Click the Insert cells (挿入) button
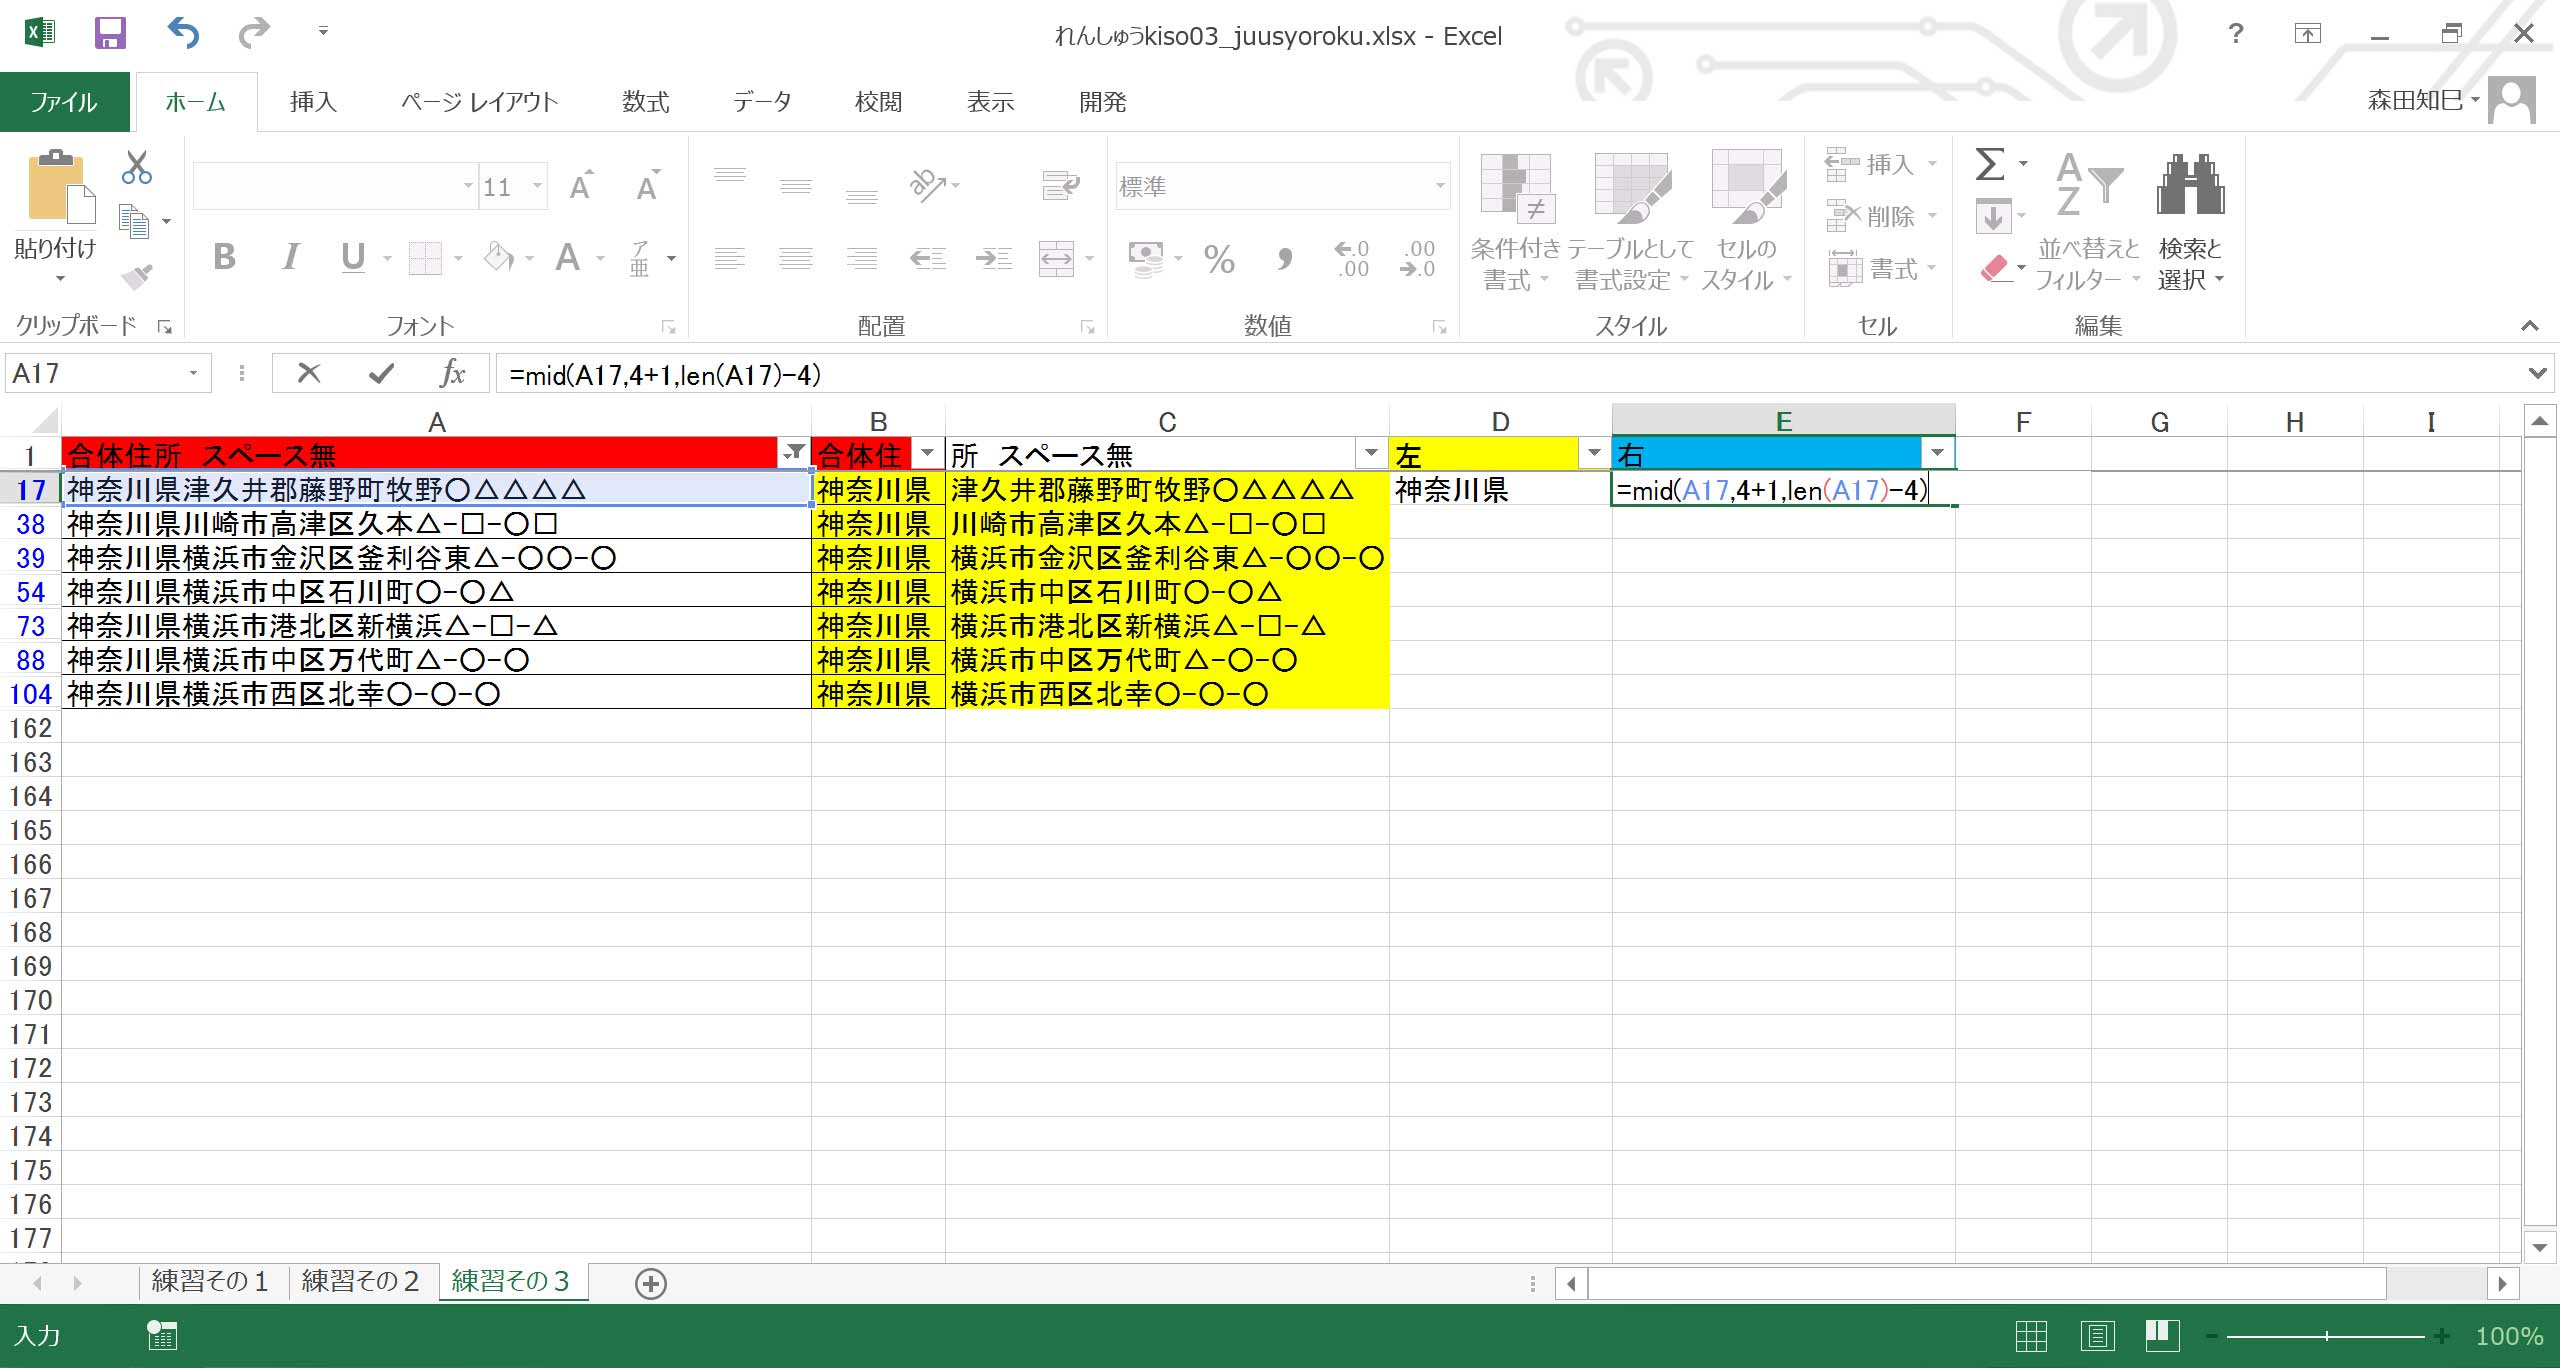 [x=1880, y=164]
